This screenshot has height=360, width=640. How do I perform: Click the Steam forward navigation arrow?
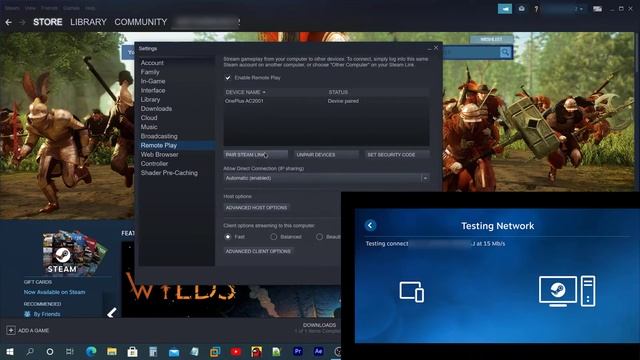22,22
